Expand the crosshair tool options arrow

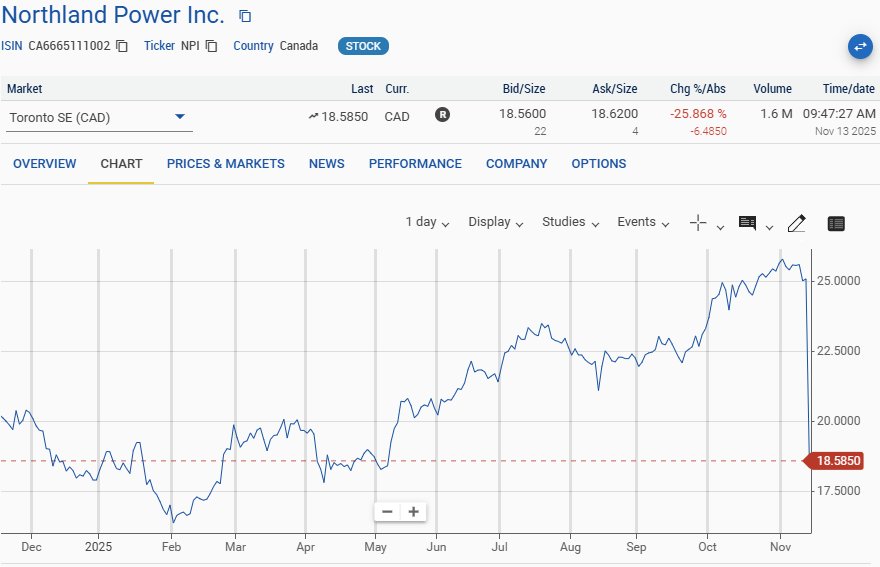point(721,227)
